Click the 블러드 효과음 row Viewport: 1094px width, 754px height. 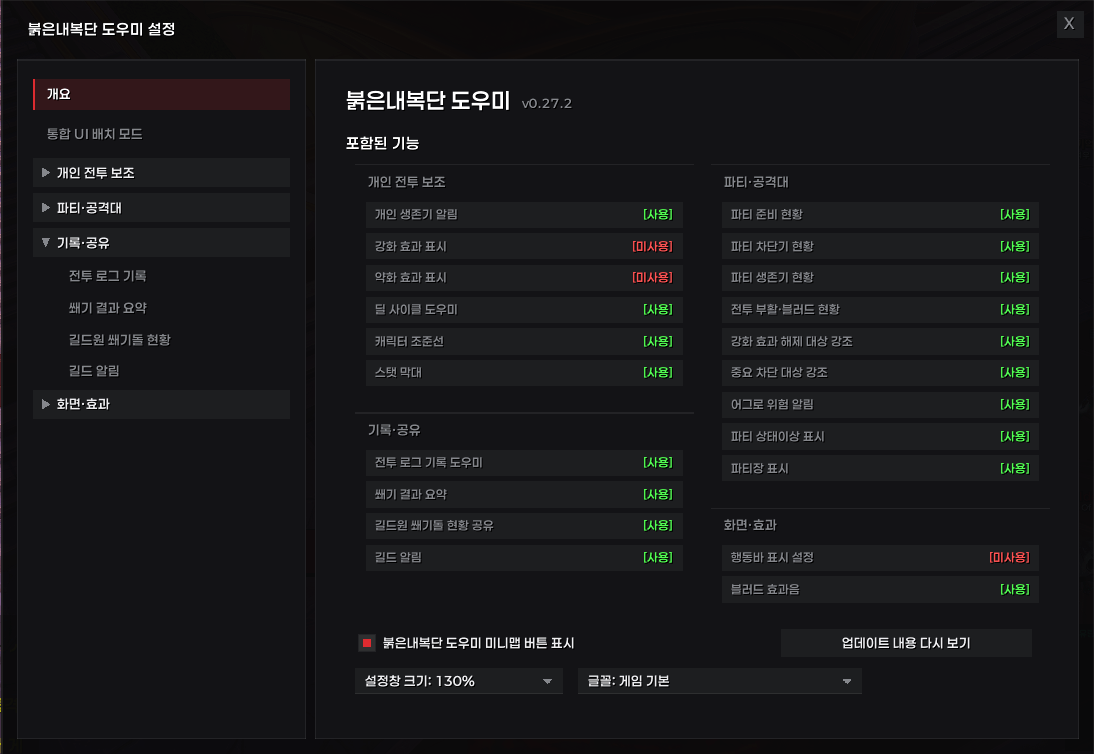[x=880, y=589]
